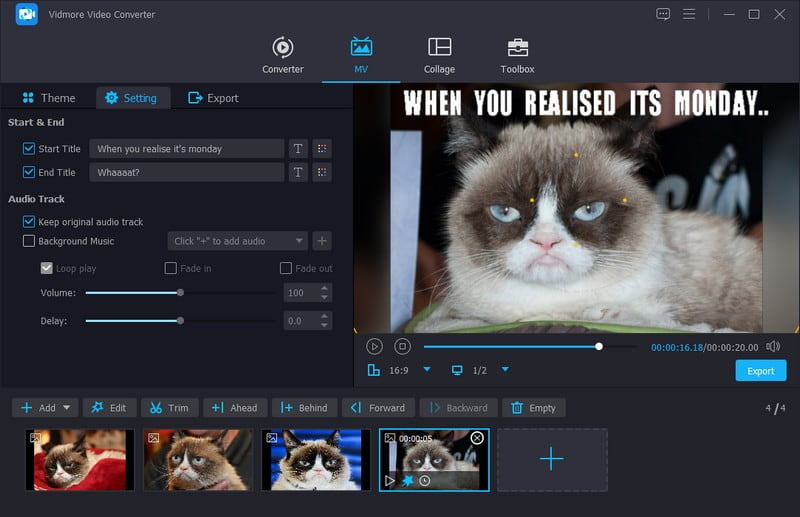The image size is (800, 517).
Task: Open the 1/2 screen display dropdown
Action: [x=505, y=370]
